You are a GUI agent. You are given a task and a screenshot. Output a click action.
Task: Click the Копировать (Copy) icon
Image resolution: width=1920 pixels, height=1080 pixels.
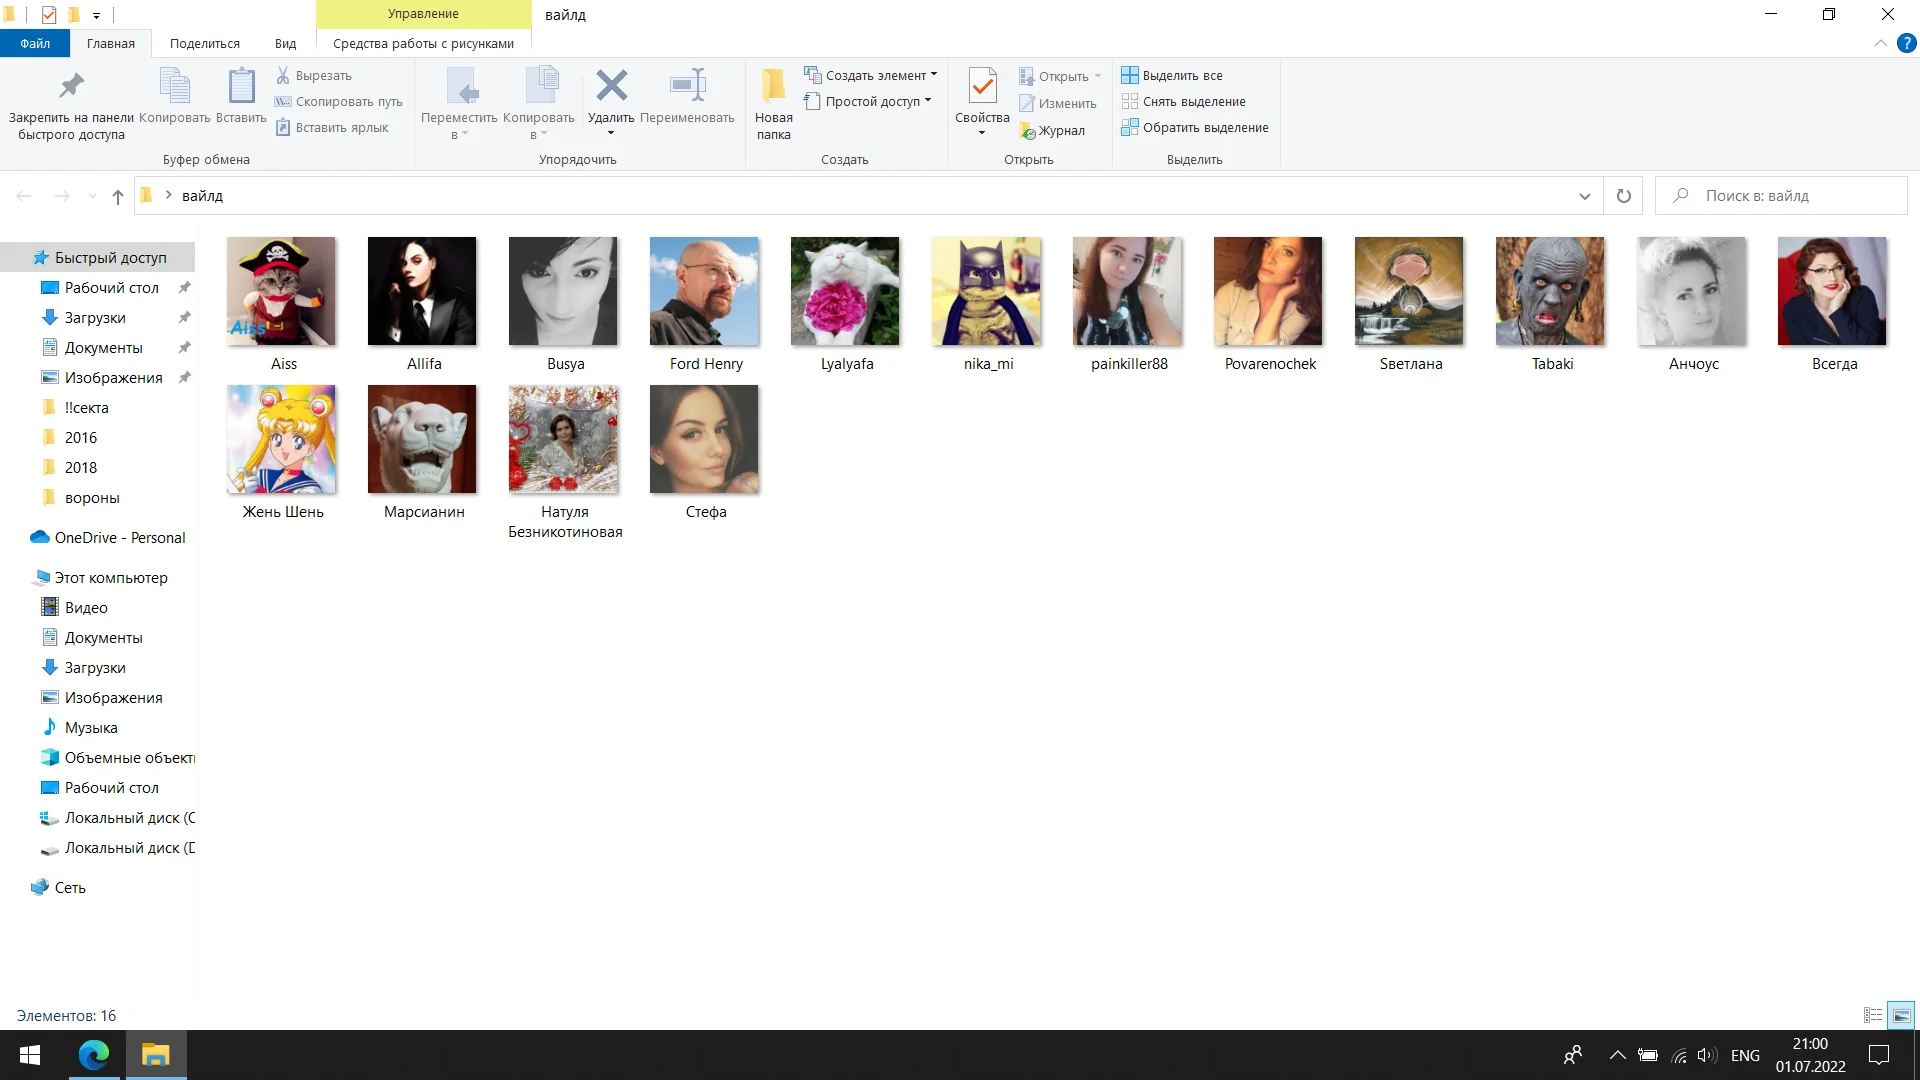click(176, 88)
